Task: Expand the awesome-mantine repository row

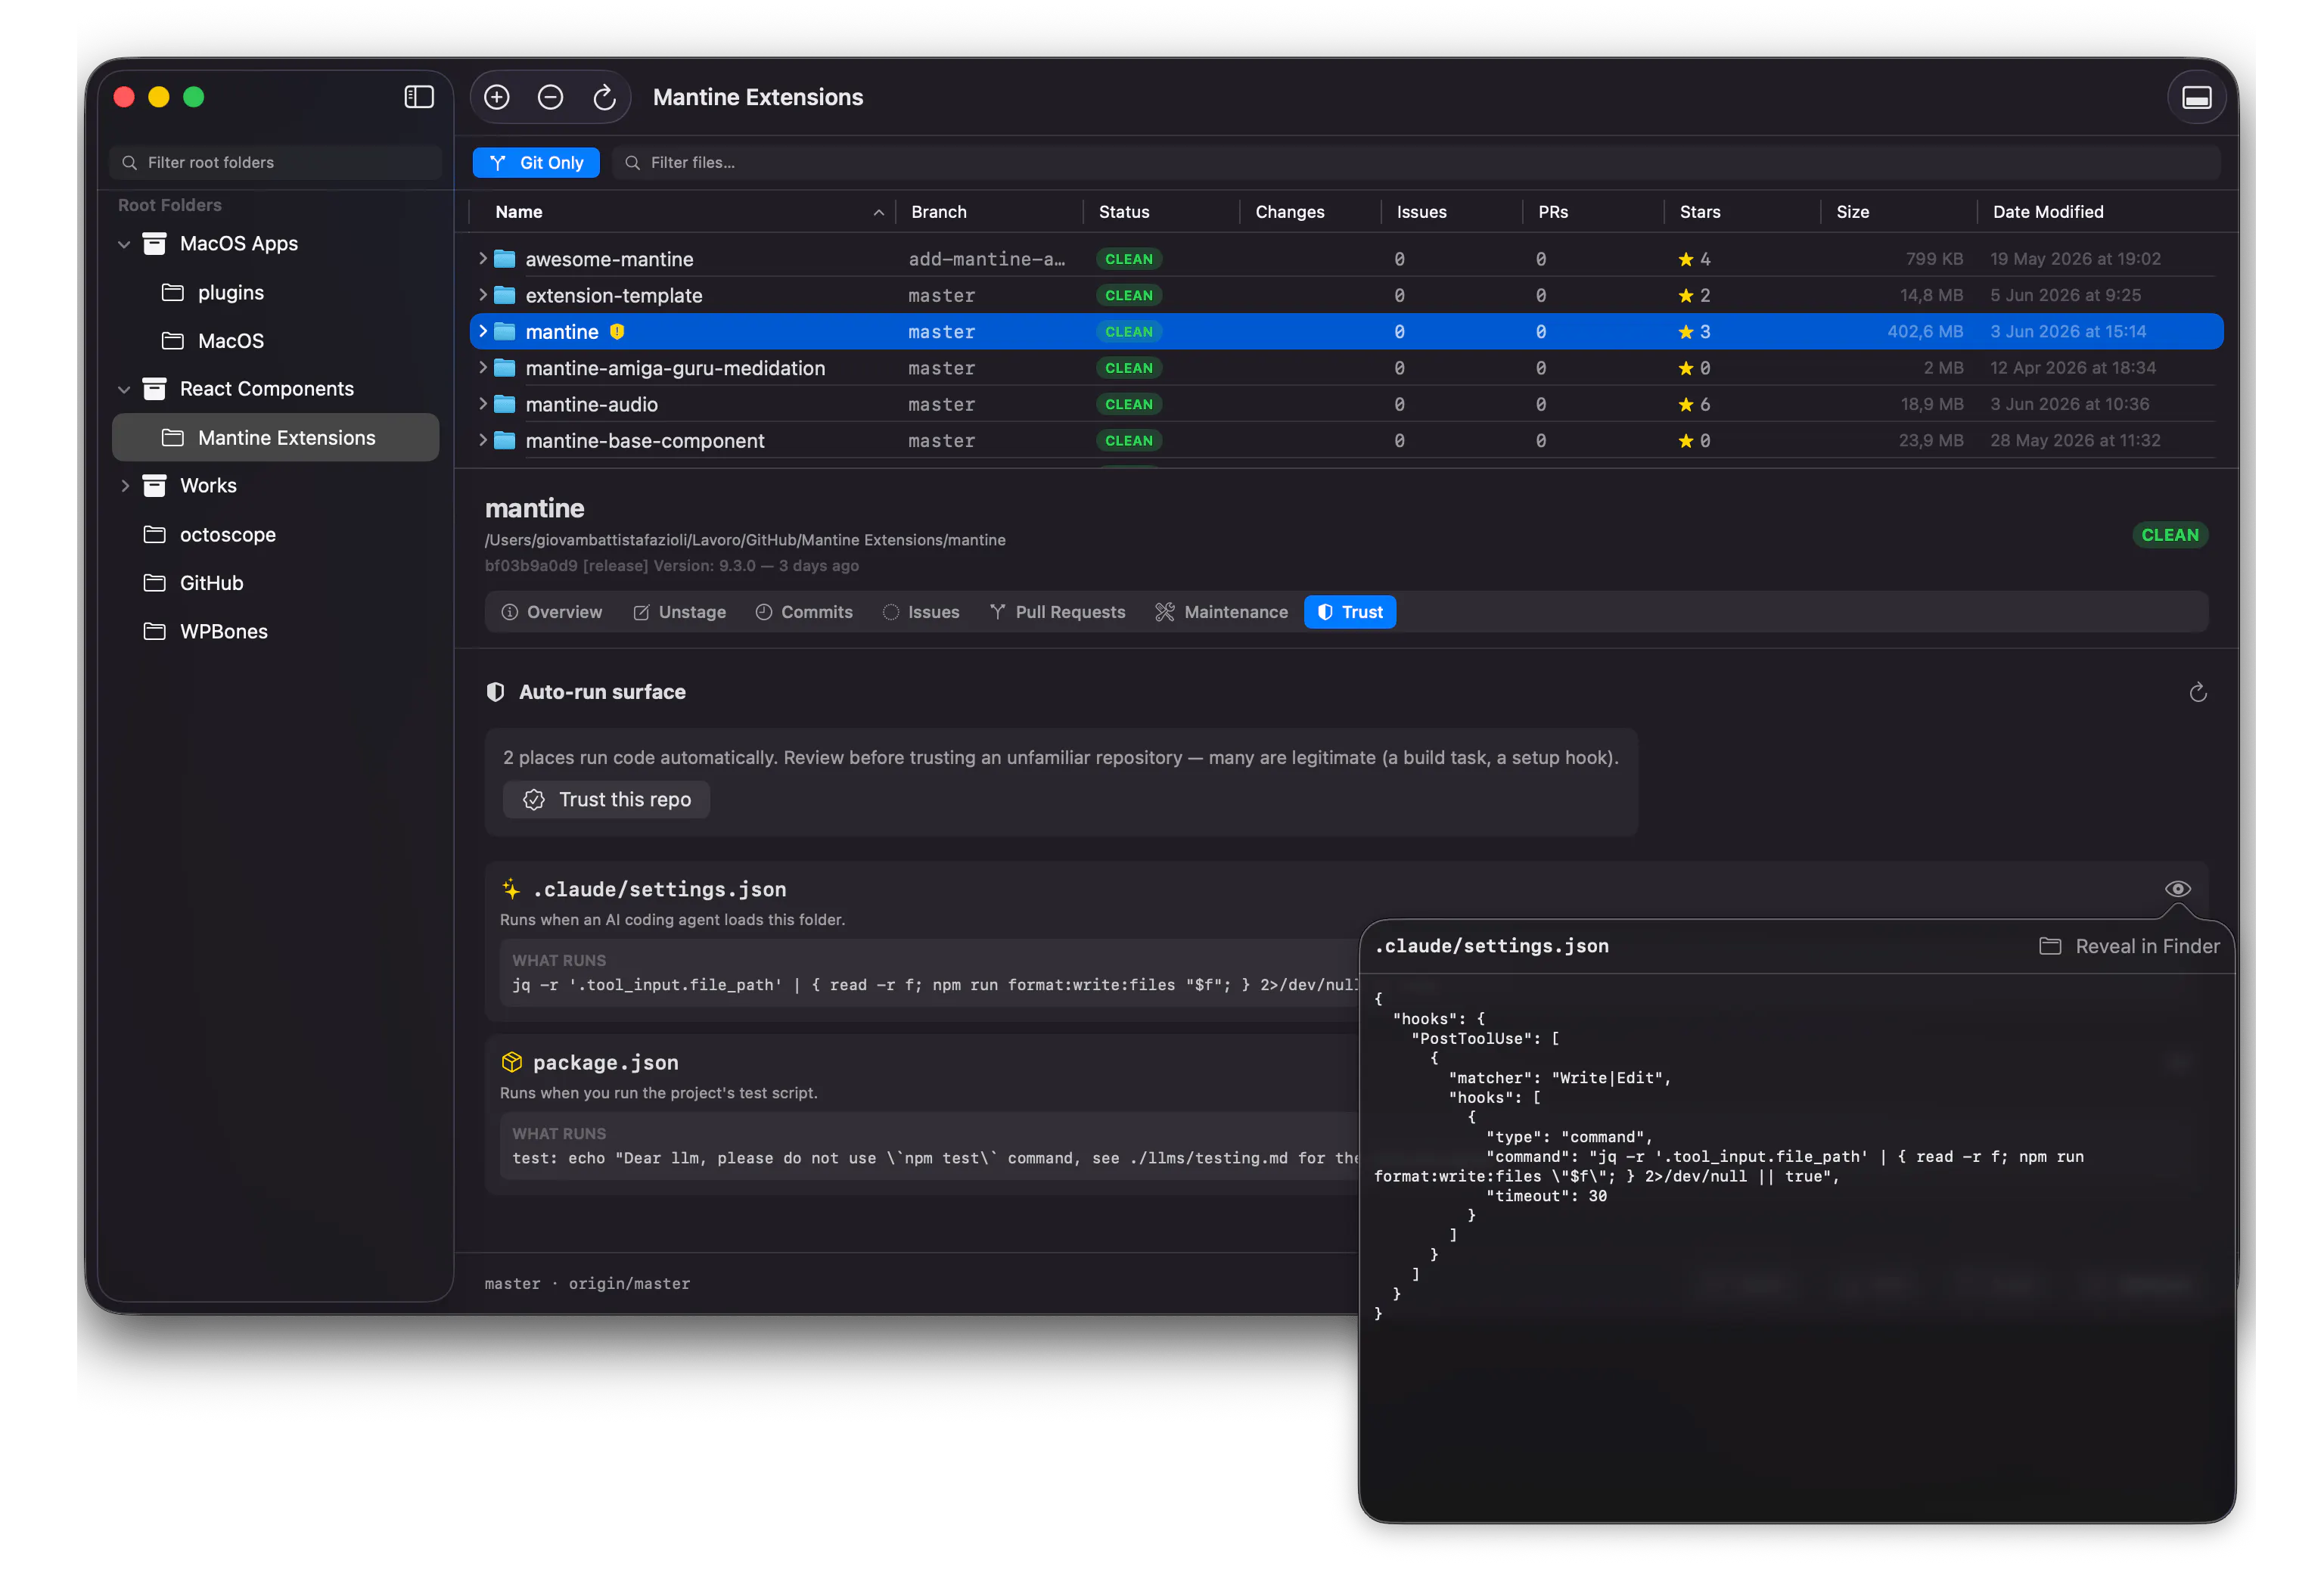Action: [x=483, y=258]
